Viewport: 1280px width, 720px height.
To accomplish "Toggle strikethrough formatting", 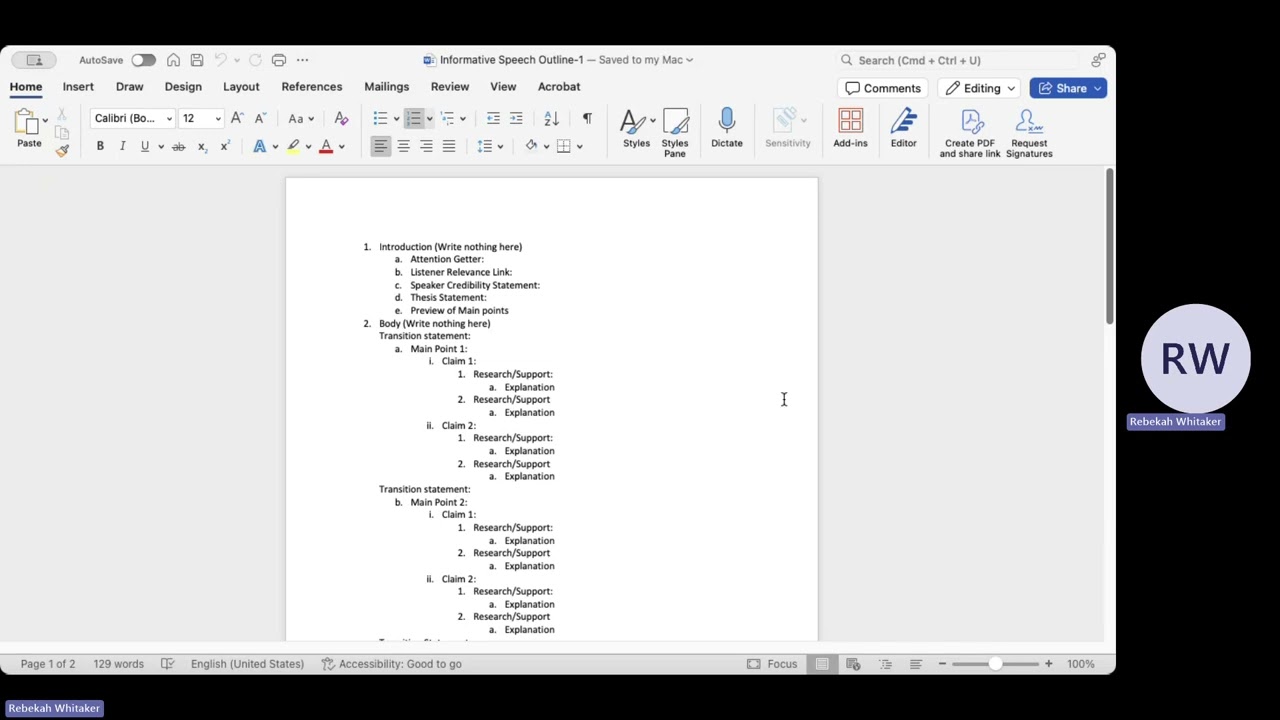I will (178, 146).
